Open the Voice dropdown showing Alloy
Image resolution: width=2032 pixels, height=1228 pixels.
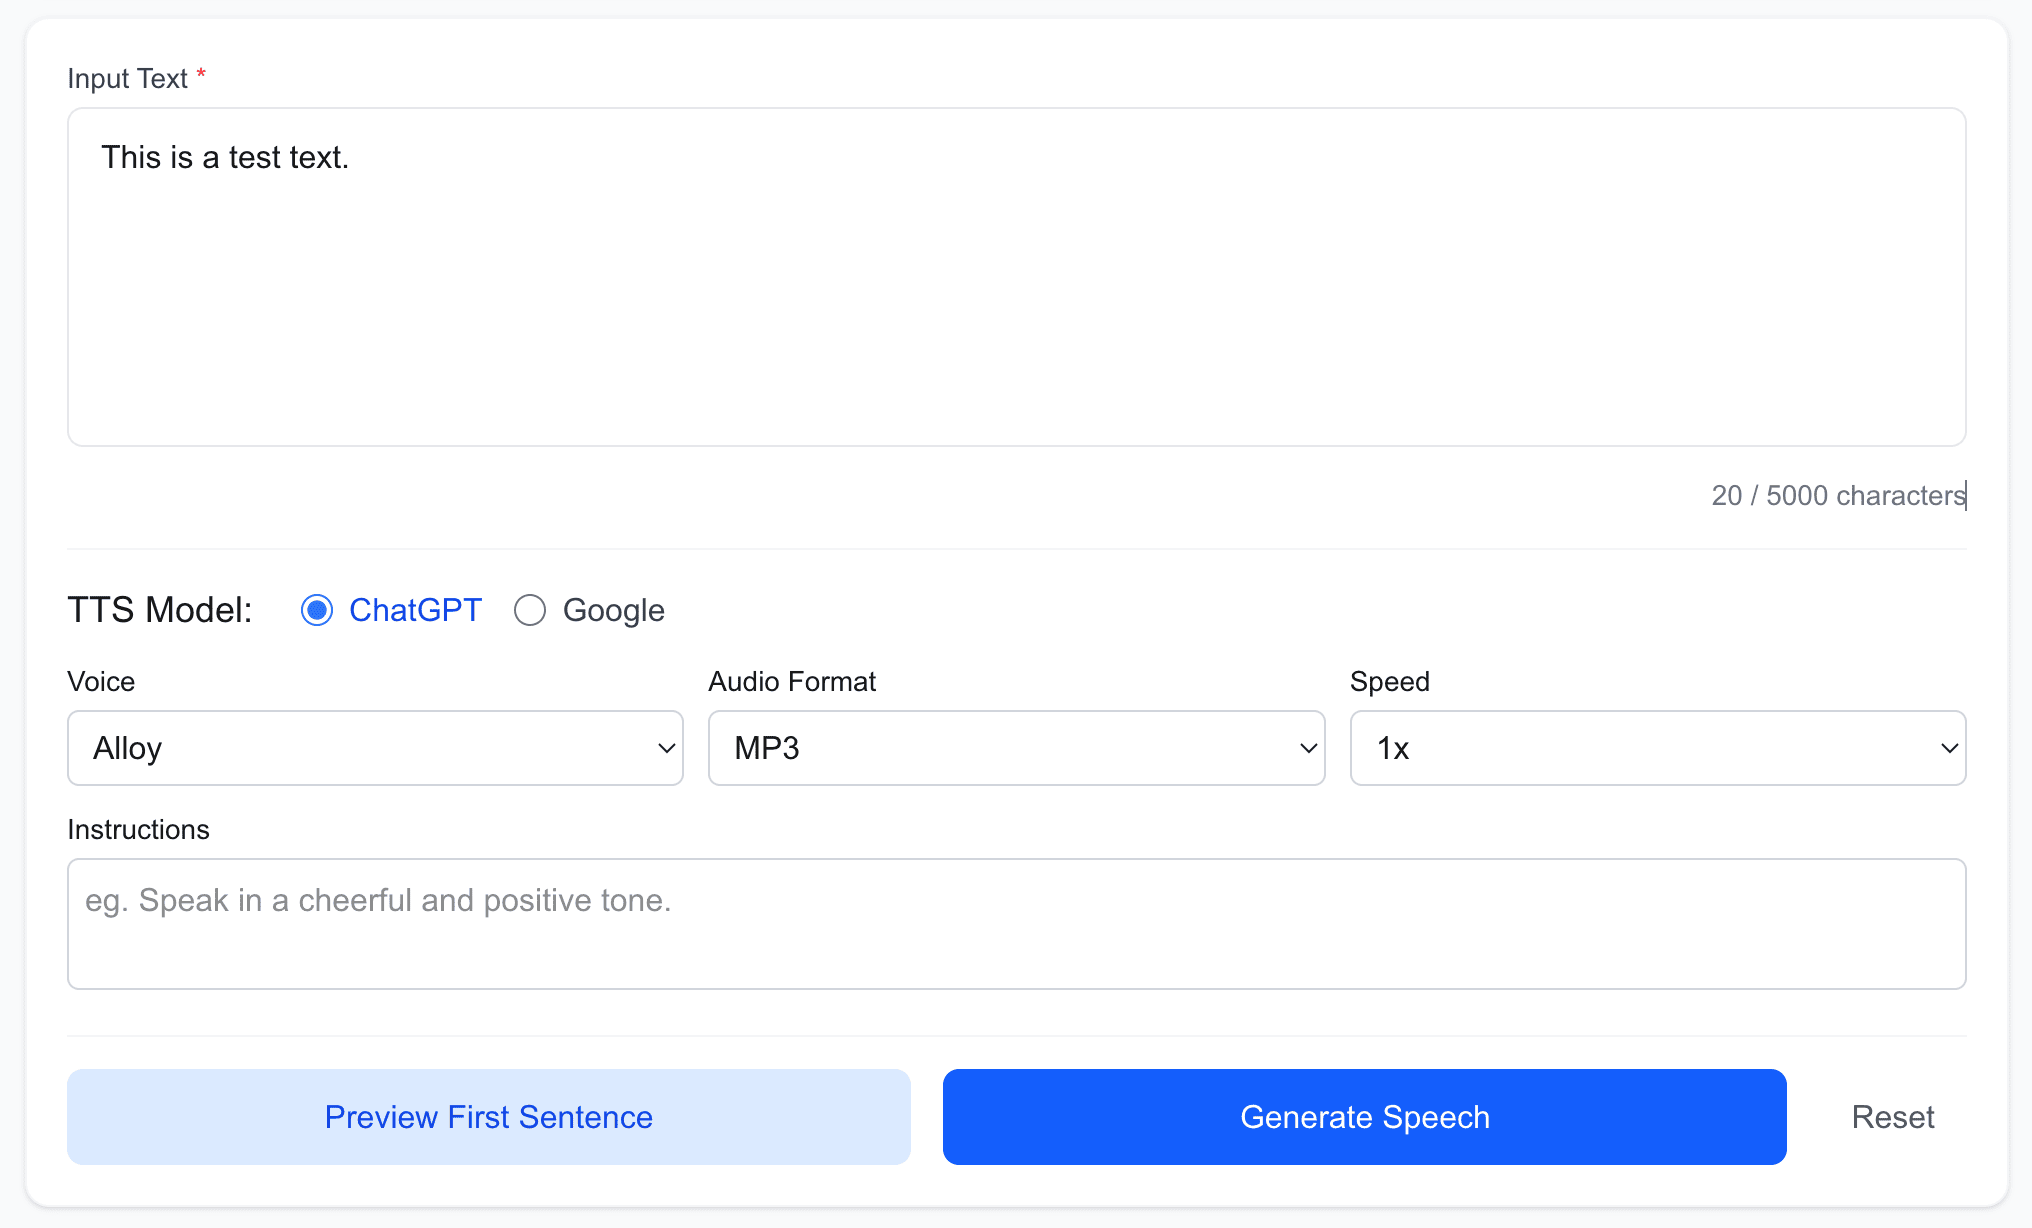[360, 748]
